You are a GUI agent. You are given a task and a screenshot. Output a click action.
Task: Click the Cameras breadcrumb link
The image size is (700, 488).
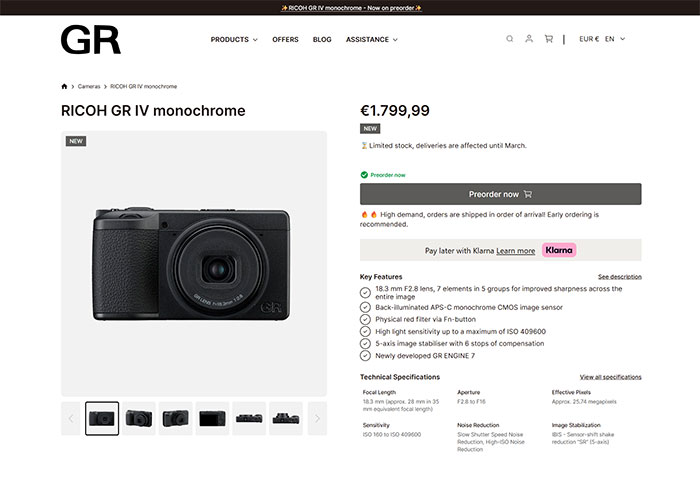90,87
